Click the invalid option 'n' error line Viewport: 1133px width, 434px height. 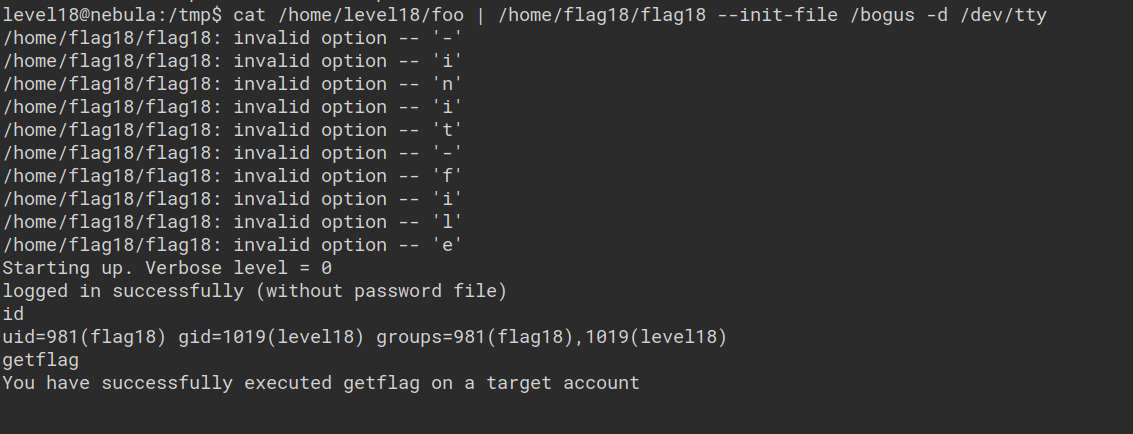(x=232, y=84)
